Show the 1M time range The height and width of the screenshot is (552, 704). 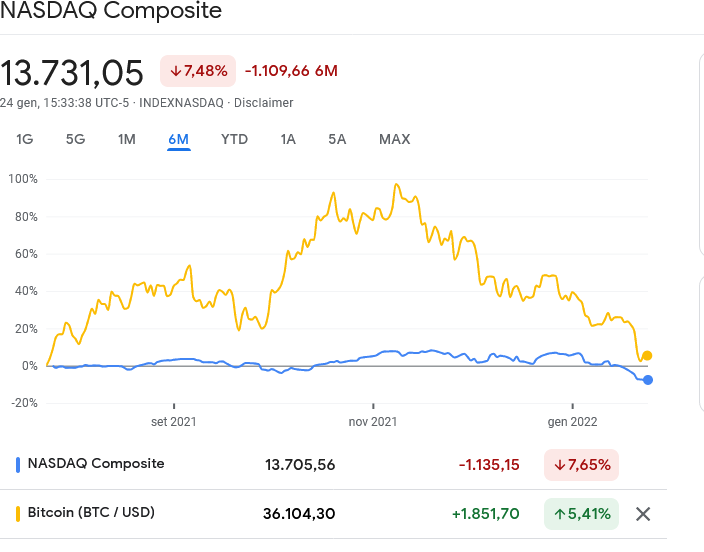point(127,139)
